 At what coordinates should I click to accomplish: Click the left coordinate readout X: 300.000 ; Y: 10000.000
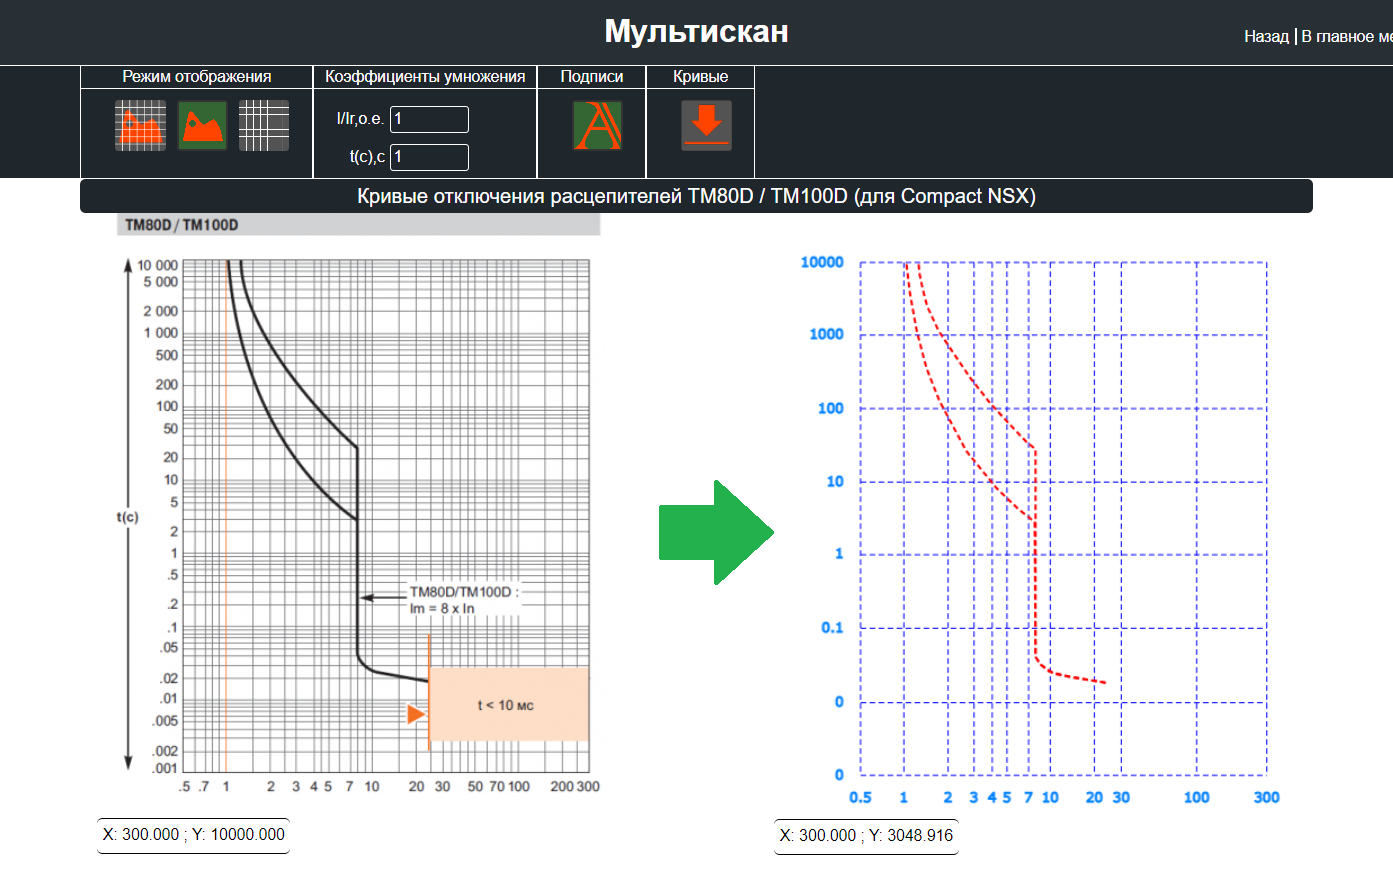point(193,835)
